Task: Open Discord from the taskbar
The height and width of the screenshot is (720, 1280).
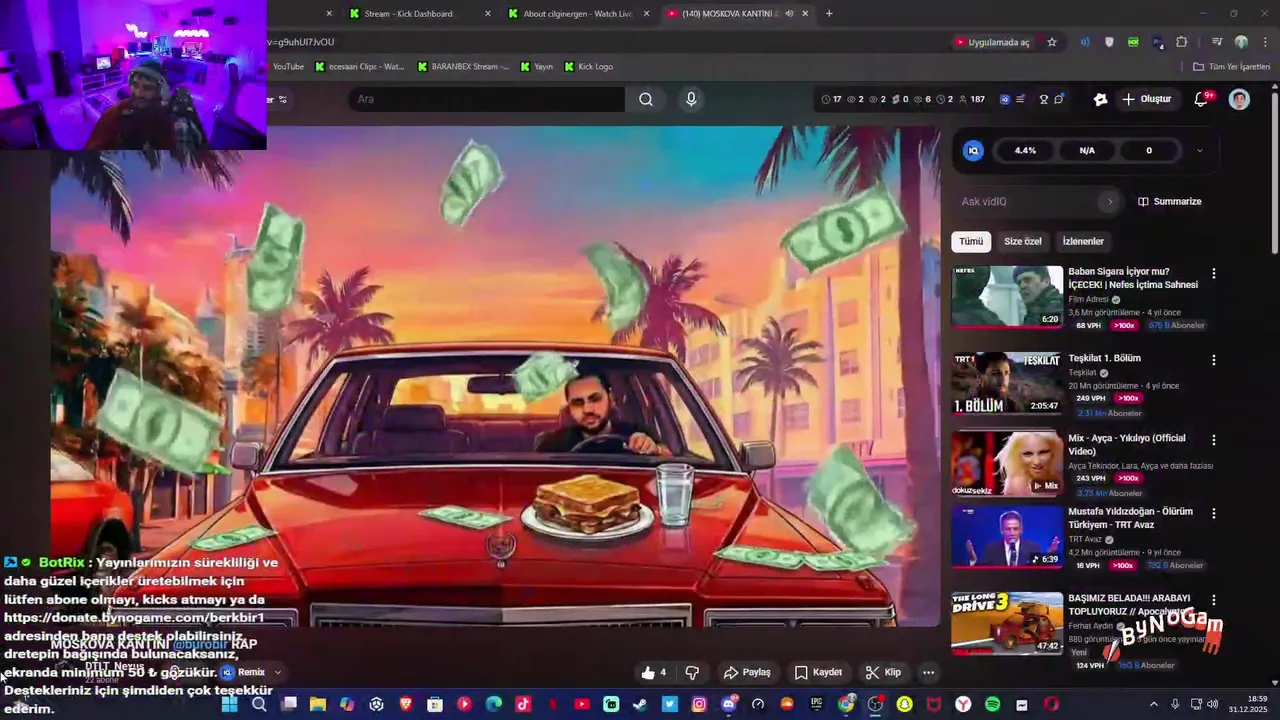Action: pos(728,704)
